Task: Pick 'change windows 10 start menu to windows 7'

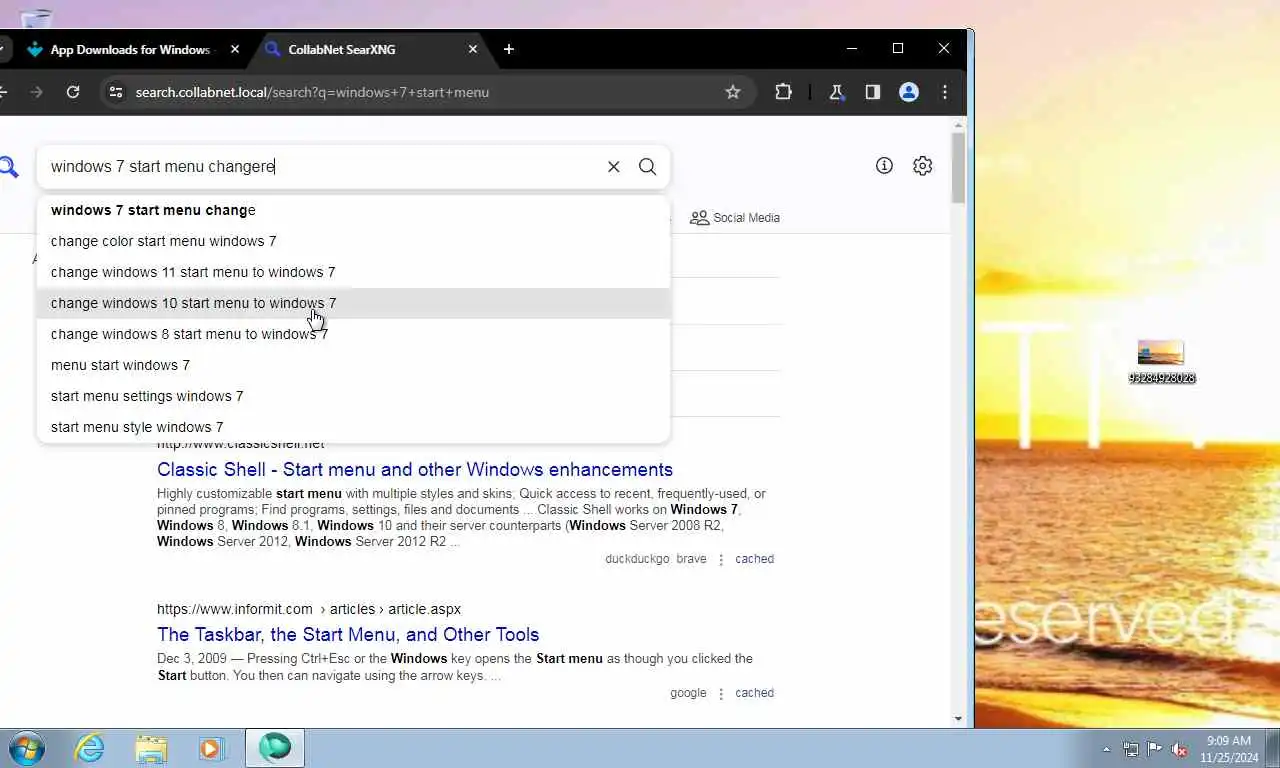Action: pyautogui.click(x=353, y=303)
